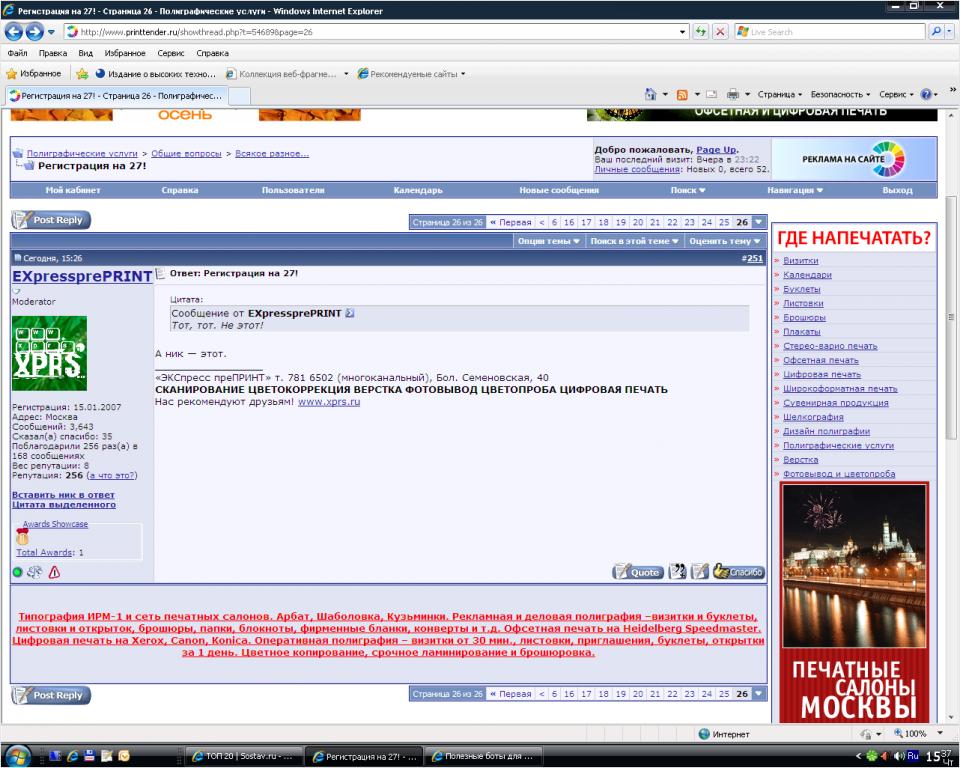Open the Сервис menu in menu bar
This screenshot has width=960, height=768.
171,53
